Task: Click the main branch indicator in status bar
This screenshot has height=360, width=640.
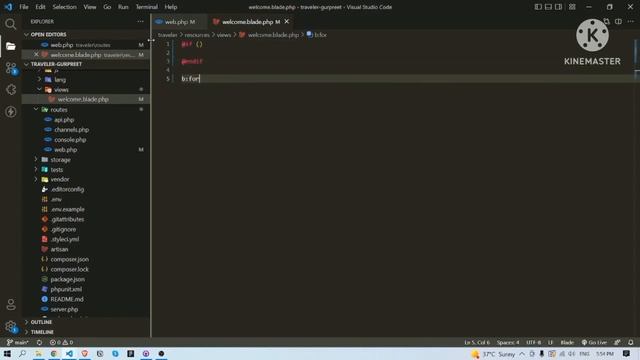Action: pyautogui.click(x=18, y=342)
